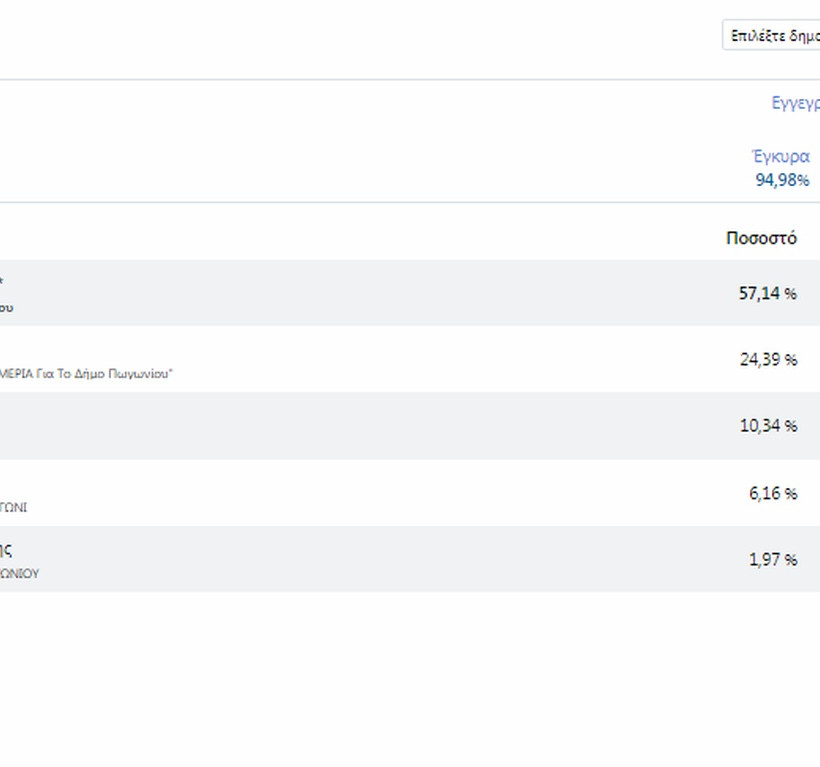Click the divider line below the dropdown
This screenshot has width=820, height=767.
click(400, 79)
